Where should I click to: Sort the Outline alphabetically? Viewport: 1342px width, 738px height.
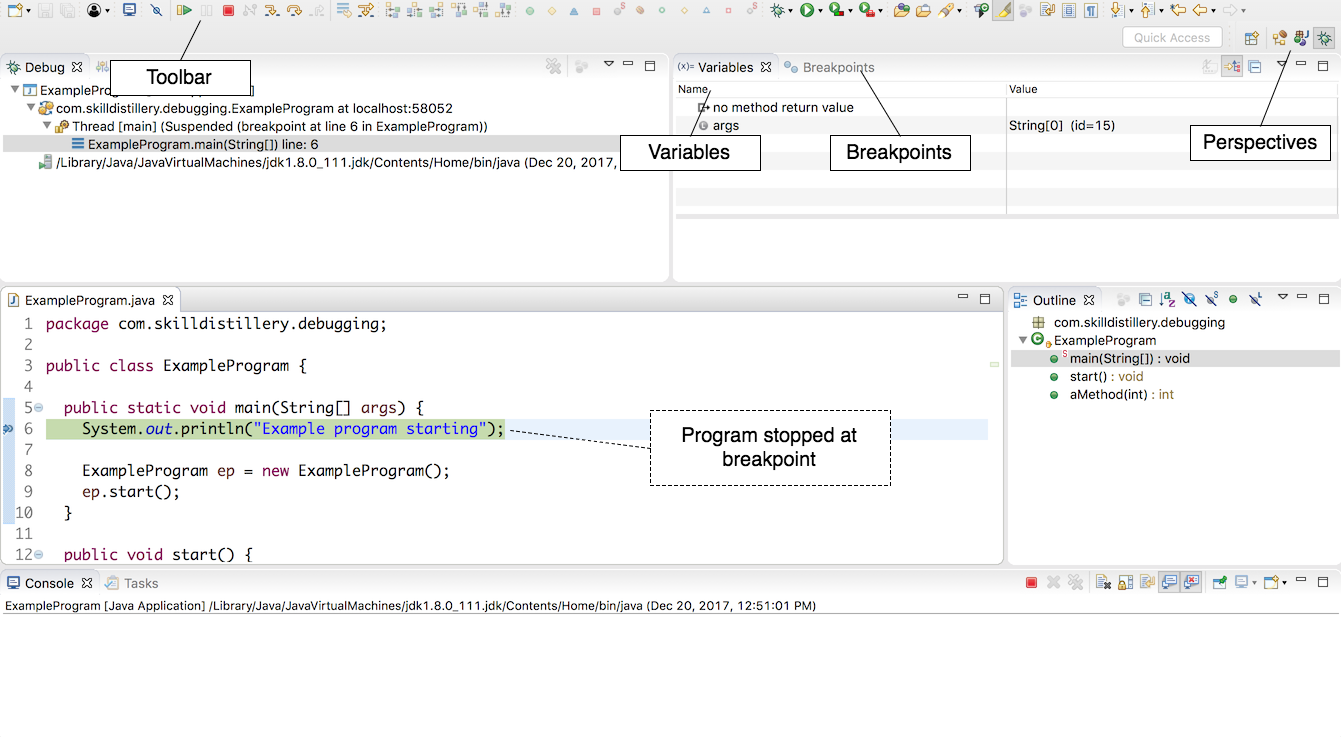[1166, 299]
